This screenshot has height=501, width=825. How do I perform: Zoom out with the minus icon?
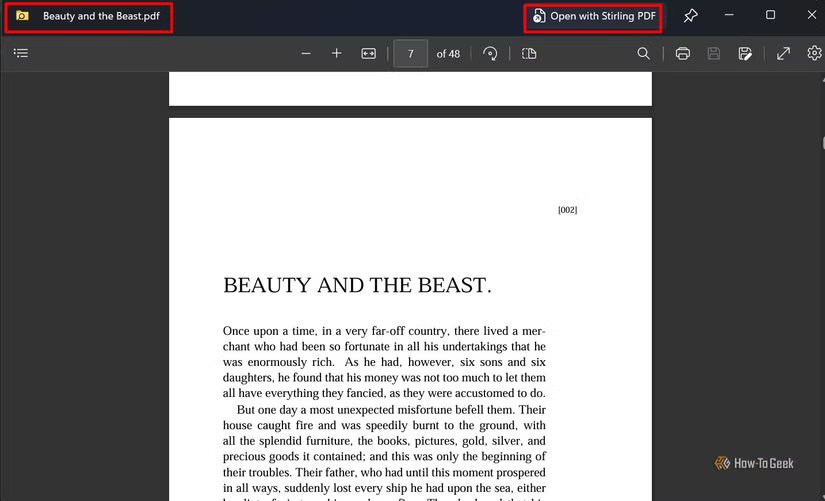pos(306,53)
